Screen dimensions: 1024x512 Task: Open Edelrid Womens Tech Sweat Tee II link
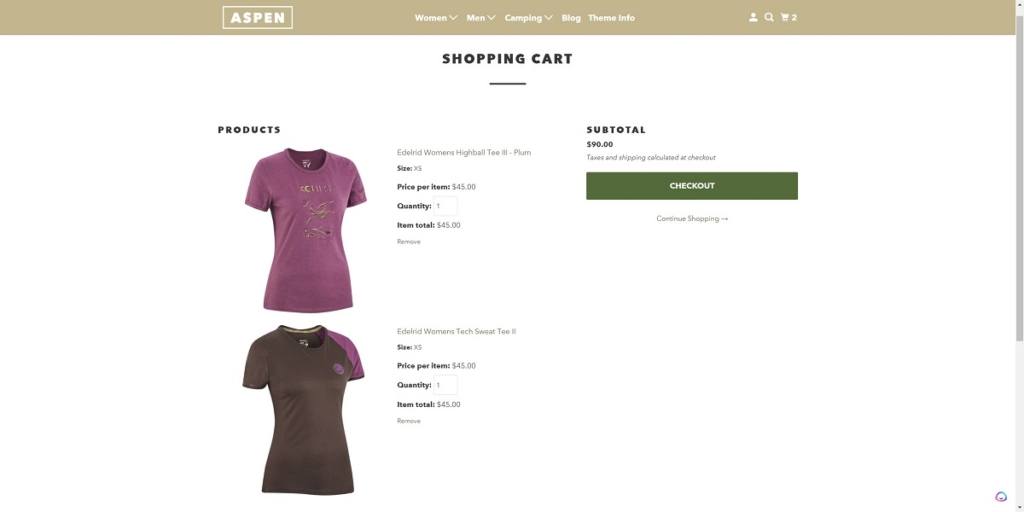click(x=456, y=331)
